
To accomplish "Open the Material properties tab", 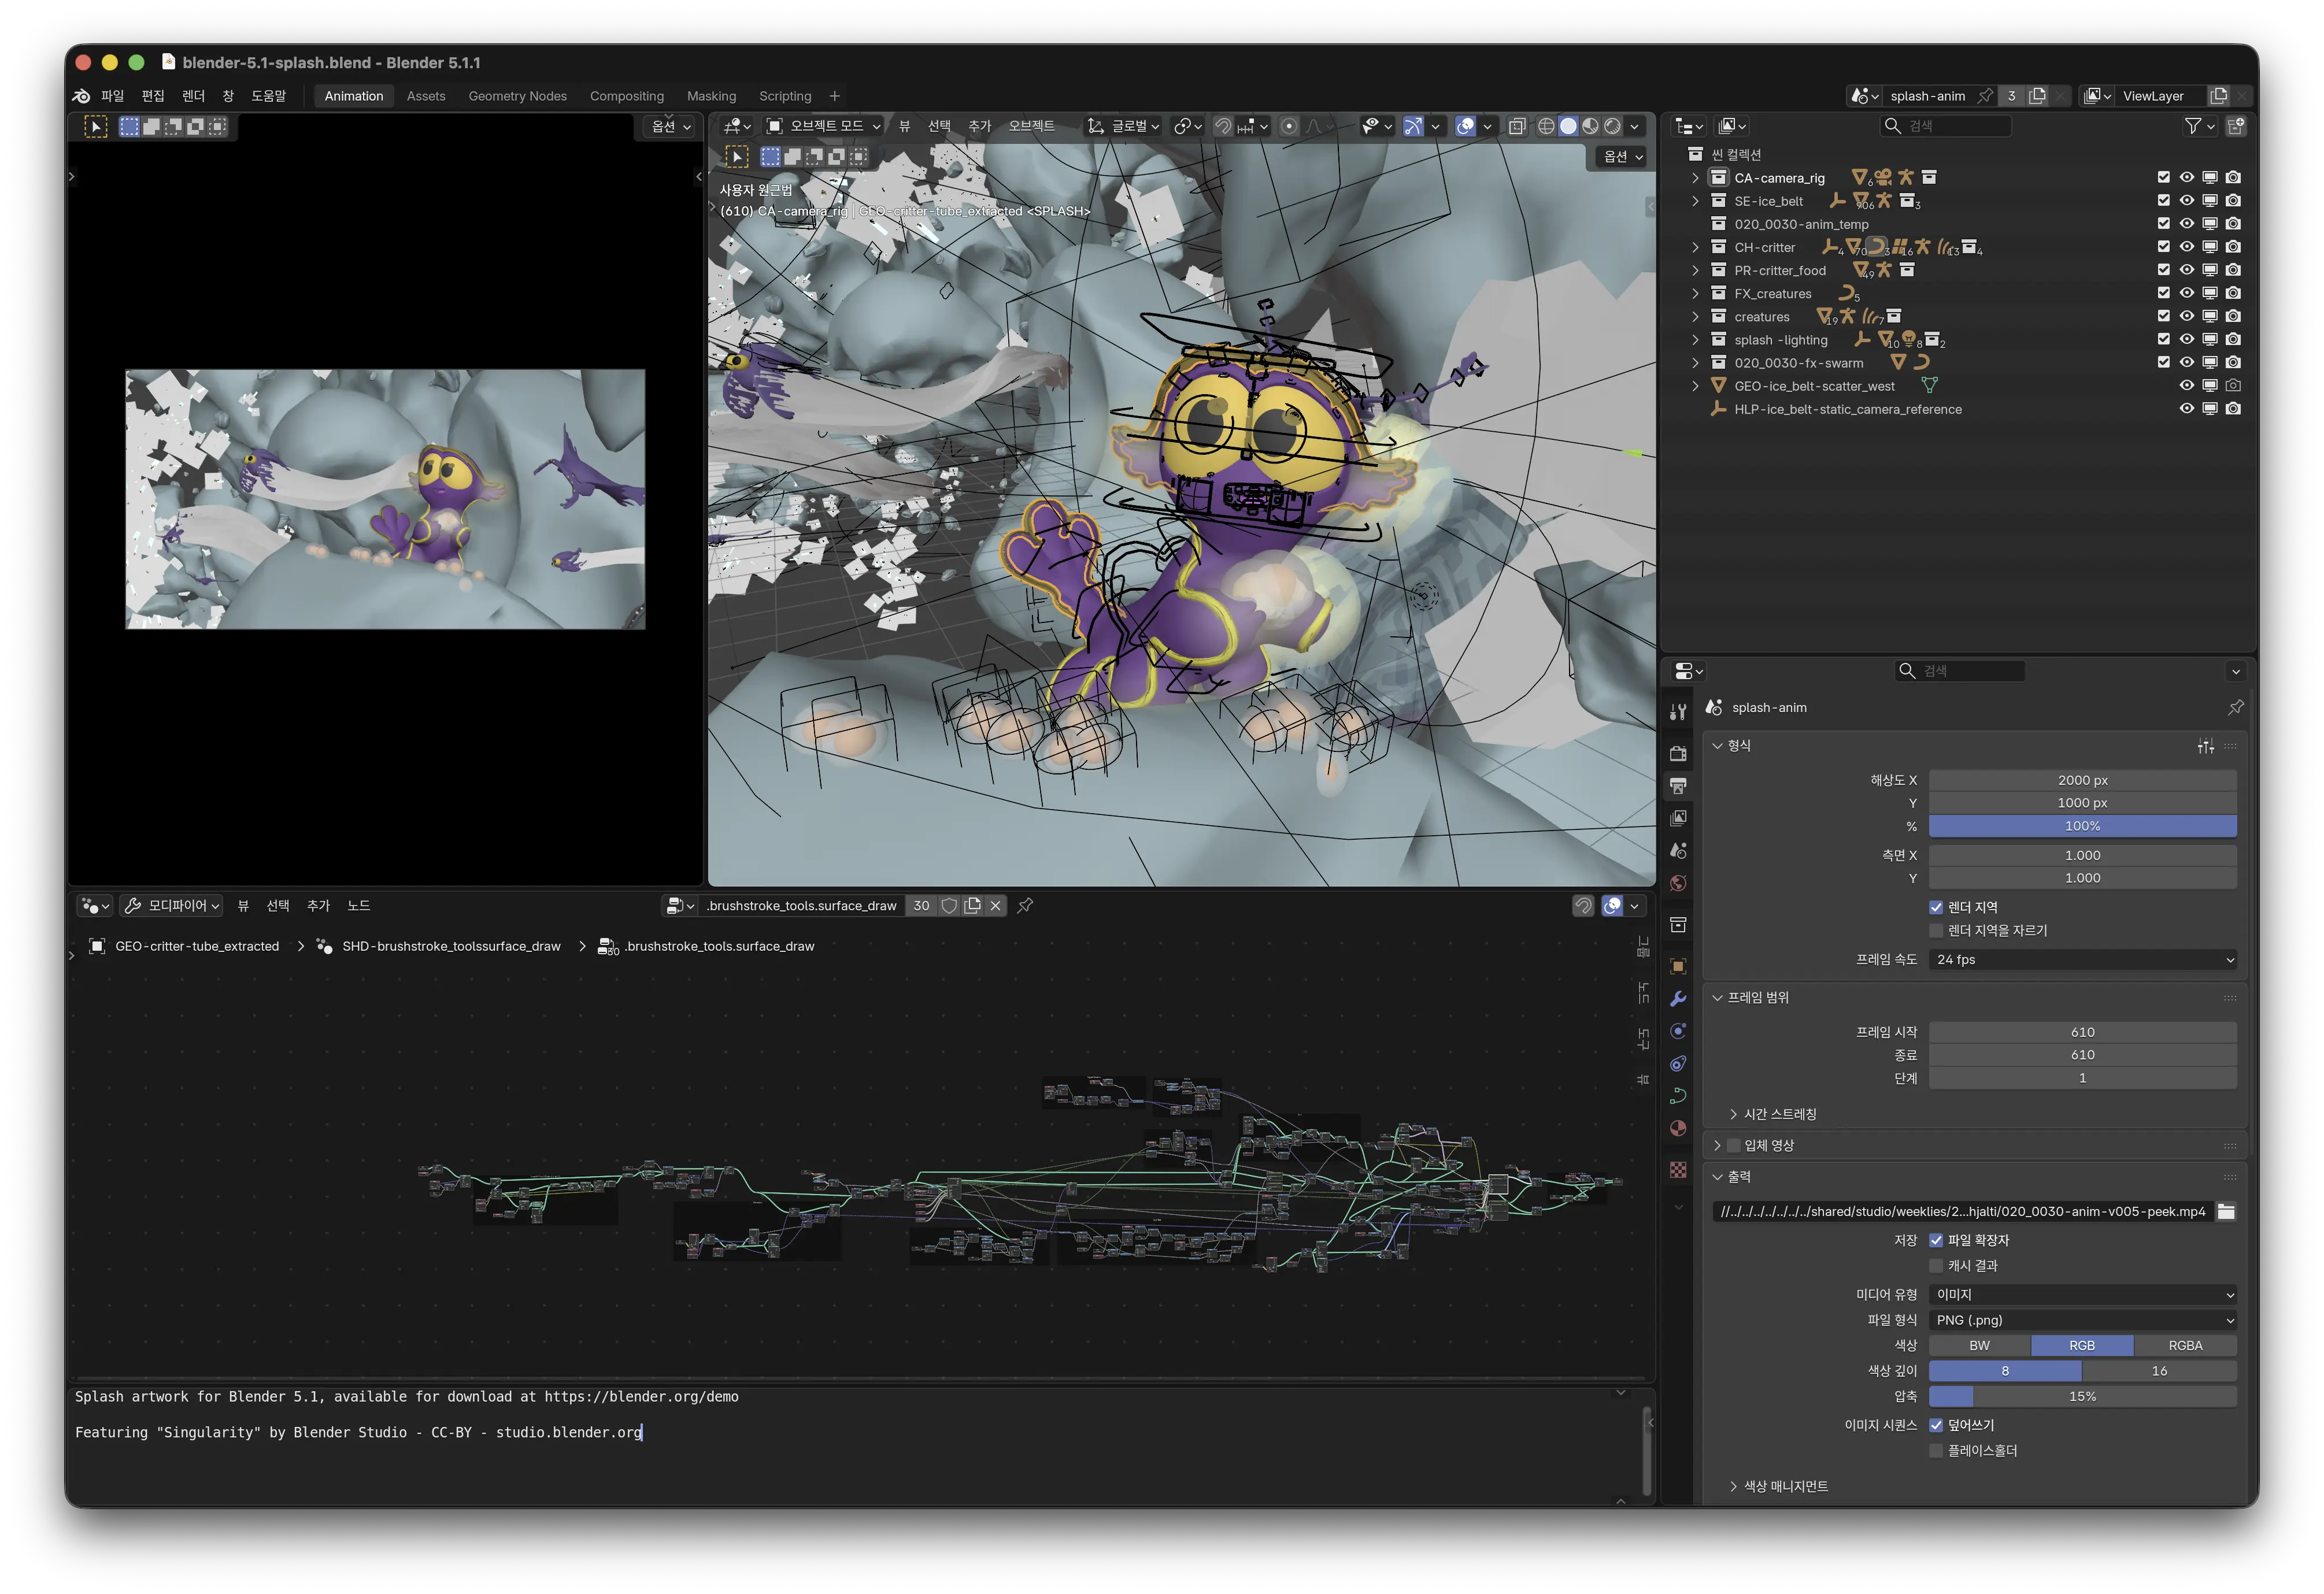I will pos(1678,1128).
